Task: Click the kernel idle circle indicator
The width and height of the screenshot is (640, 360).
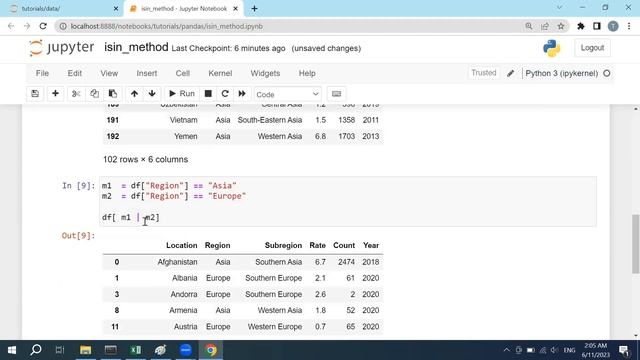Action: pos(607,73)
